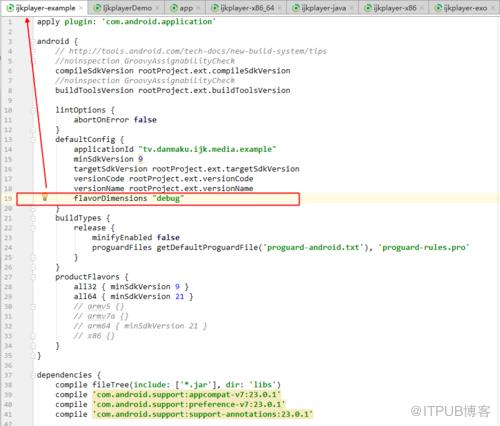Click line number 37 in the gutter
This screenshot has width=500, height=426.
click(8, 375)
